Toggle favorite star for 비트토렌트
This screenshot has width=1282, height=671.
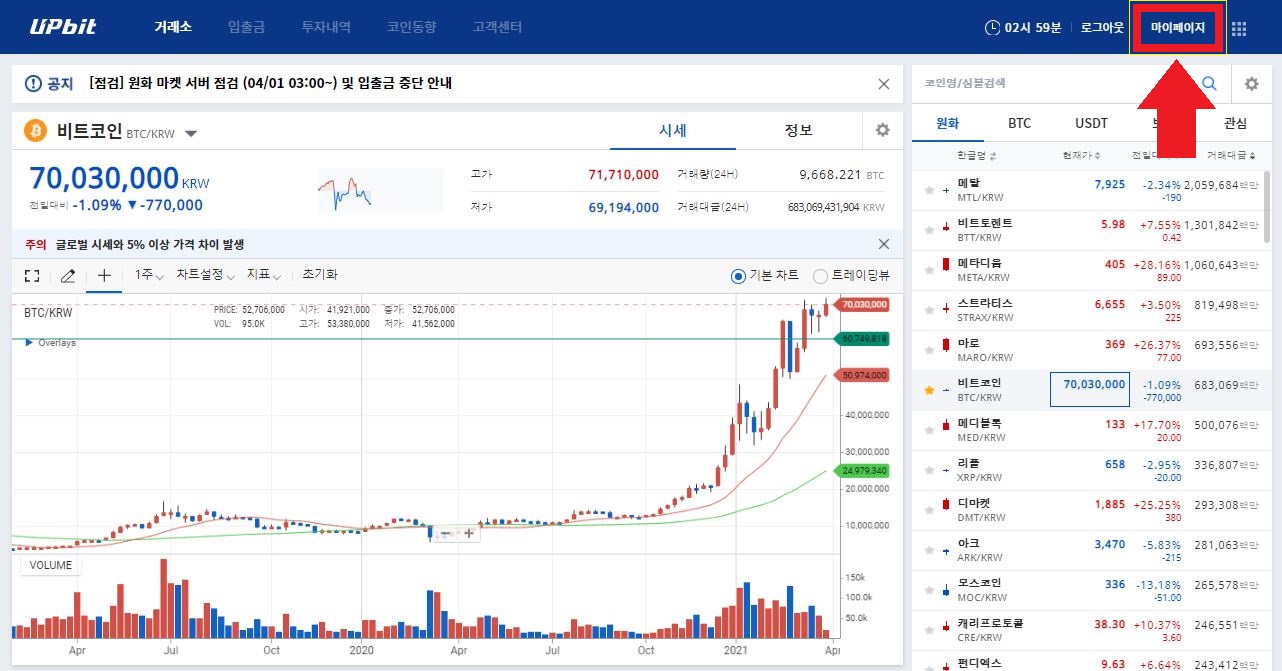click(x=929, y=230)
